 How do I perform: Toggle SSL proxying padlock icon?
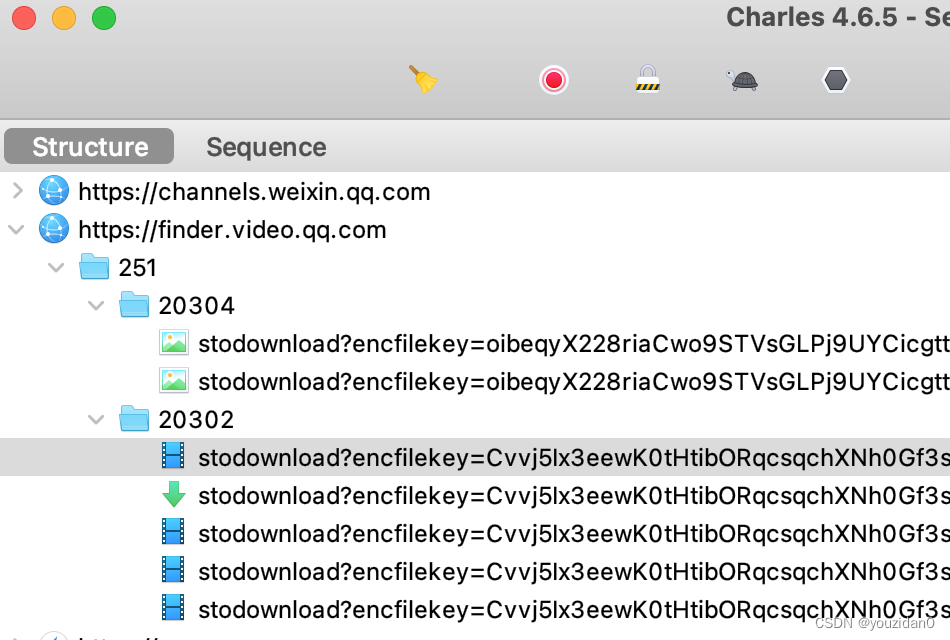(x=648, y=79)
